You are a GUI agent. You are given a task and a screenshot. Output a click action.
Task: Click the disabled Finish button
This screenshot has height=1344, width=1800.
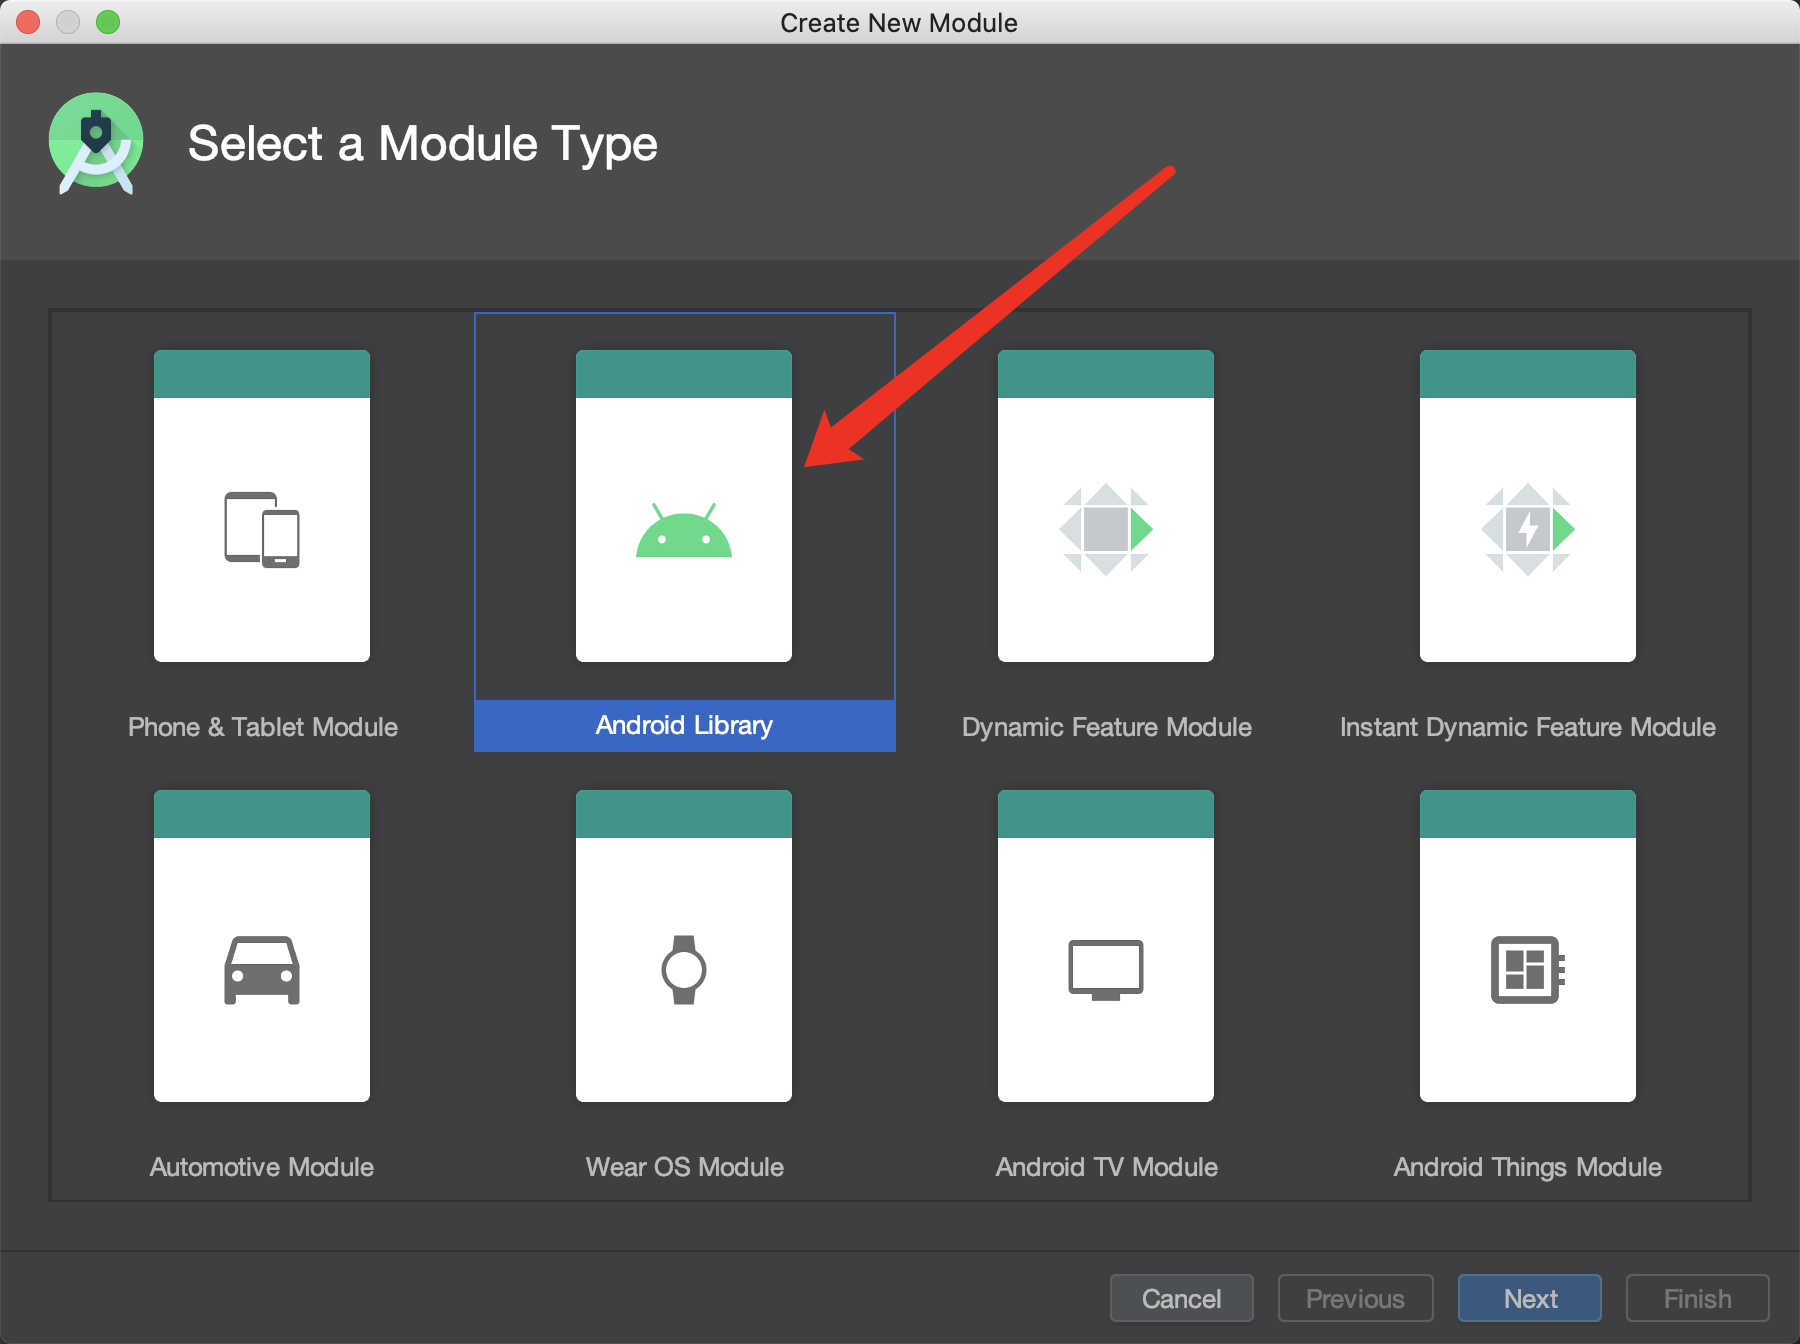click(x=1698, y=1298)
